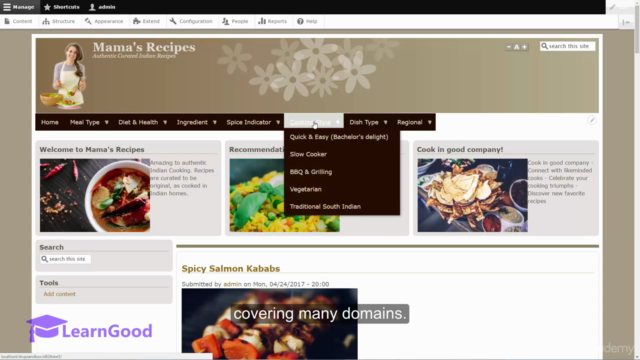Open the Diet & Health menu

pos(138,122)
